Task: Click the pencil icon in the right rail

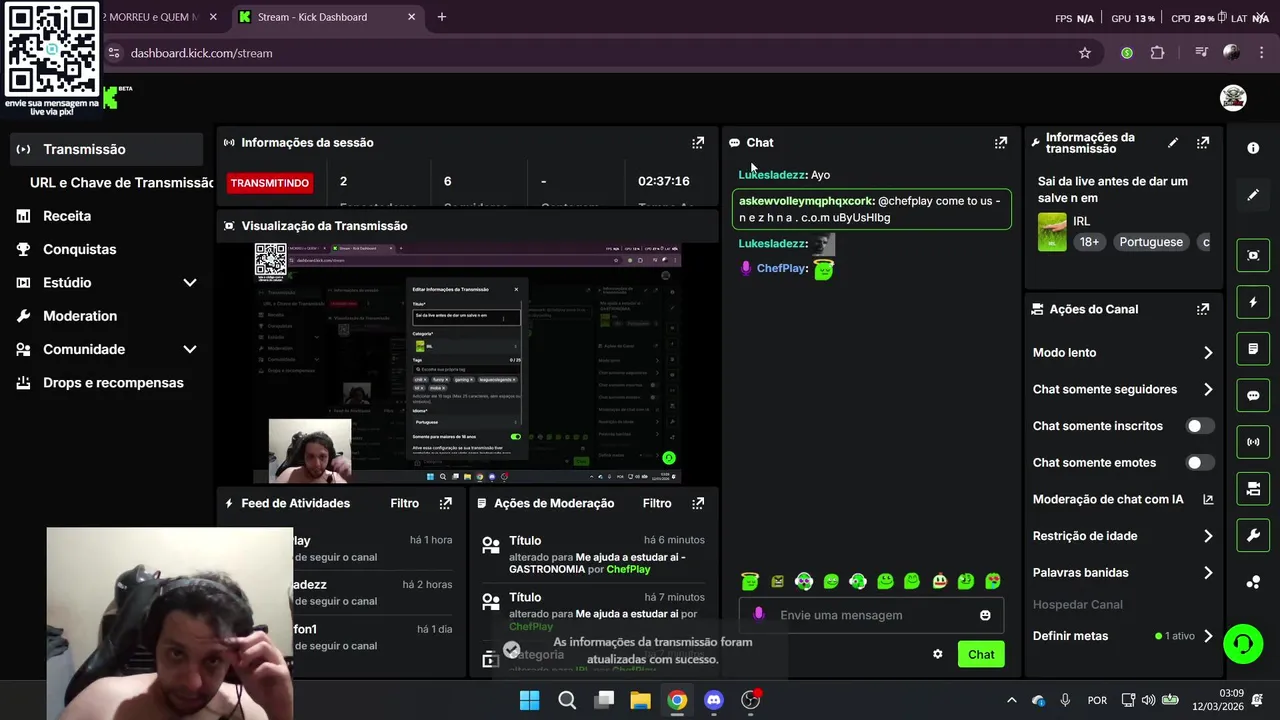Action: (x=1253, y=196)
